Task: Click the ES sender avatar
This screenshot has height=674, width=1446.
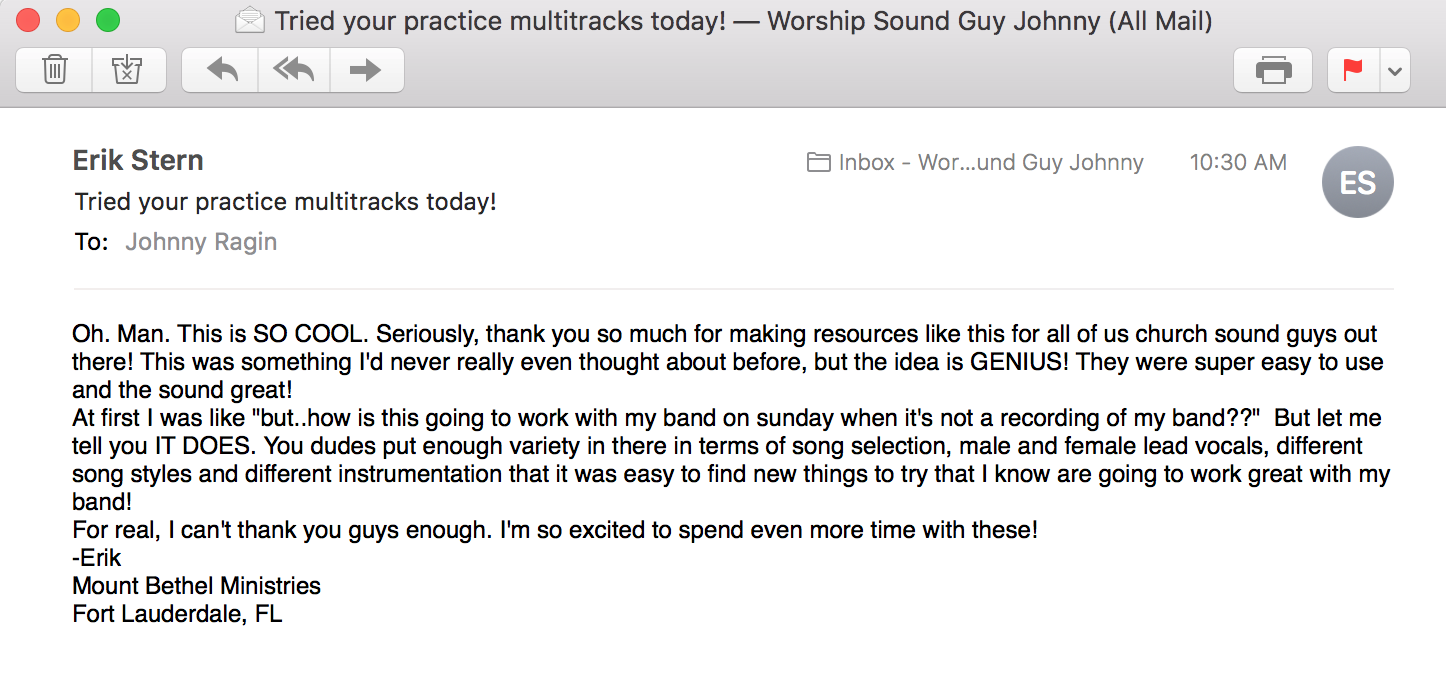Action: click(x=1357, y=182)
